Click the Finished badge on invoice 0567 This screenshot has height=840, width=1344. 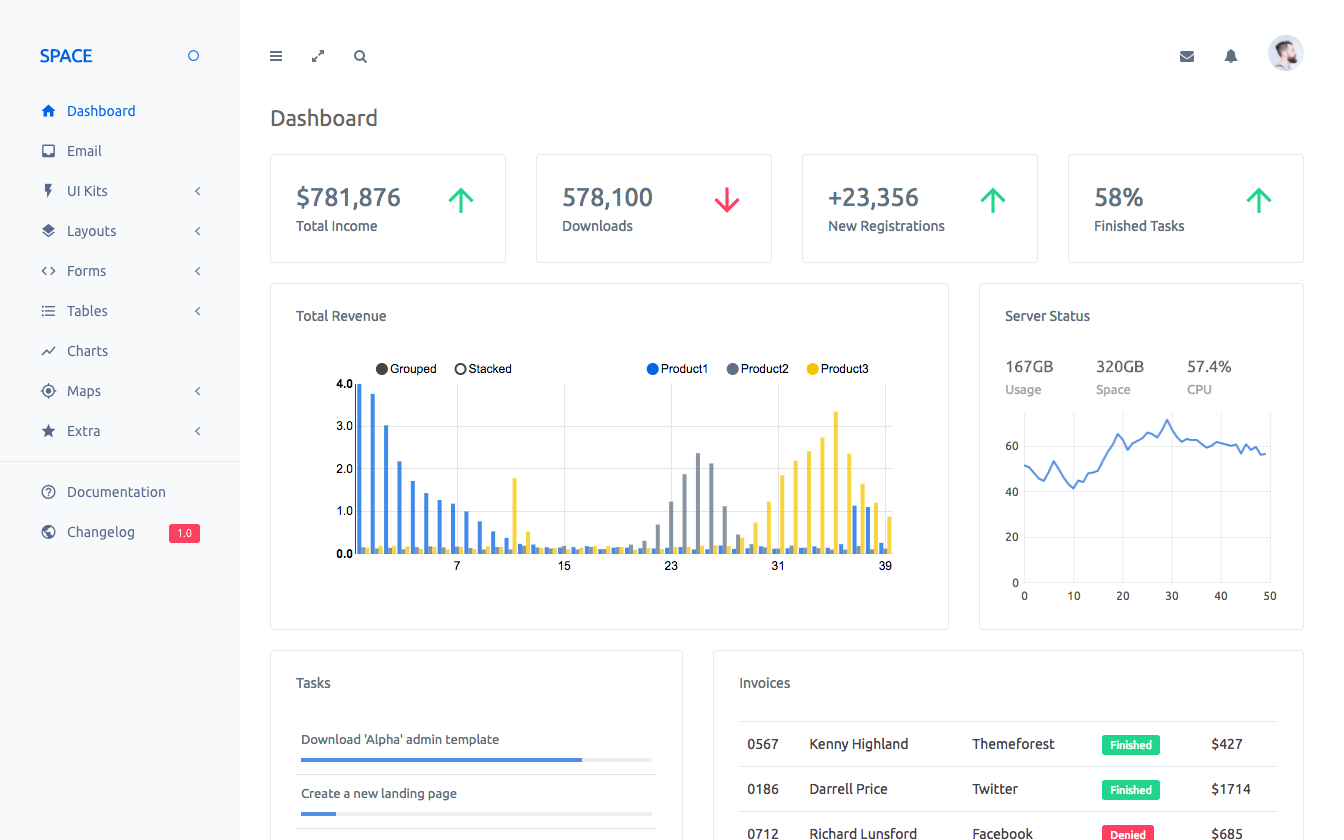(1130, 745)
